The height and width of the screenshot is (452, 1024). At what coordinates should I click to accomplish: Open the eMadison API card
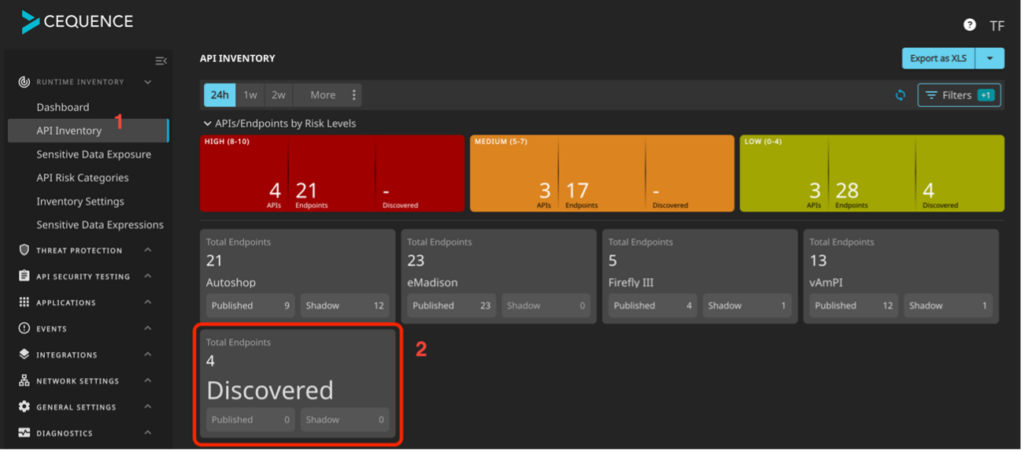click(x=499, y=276)
